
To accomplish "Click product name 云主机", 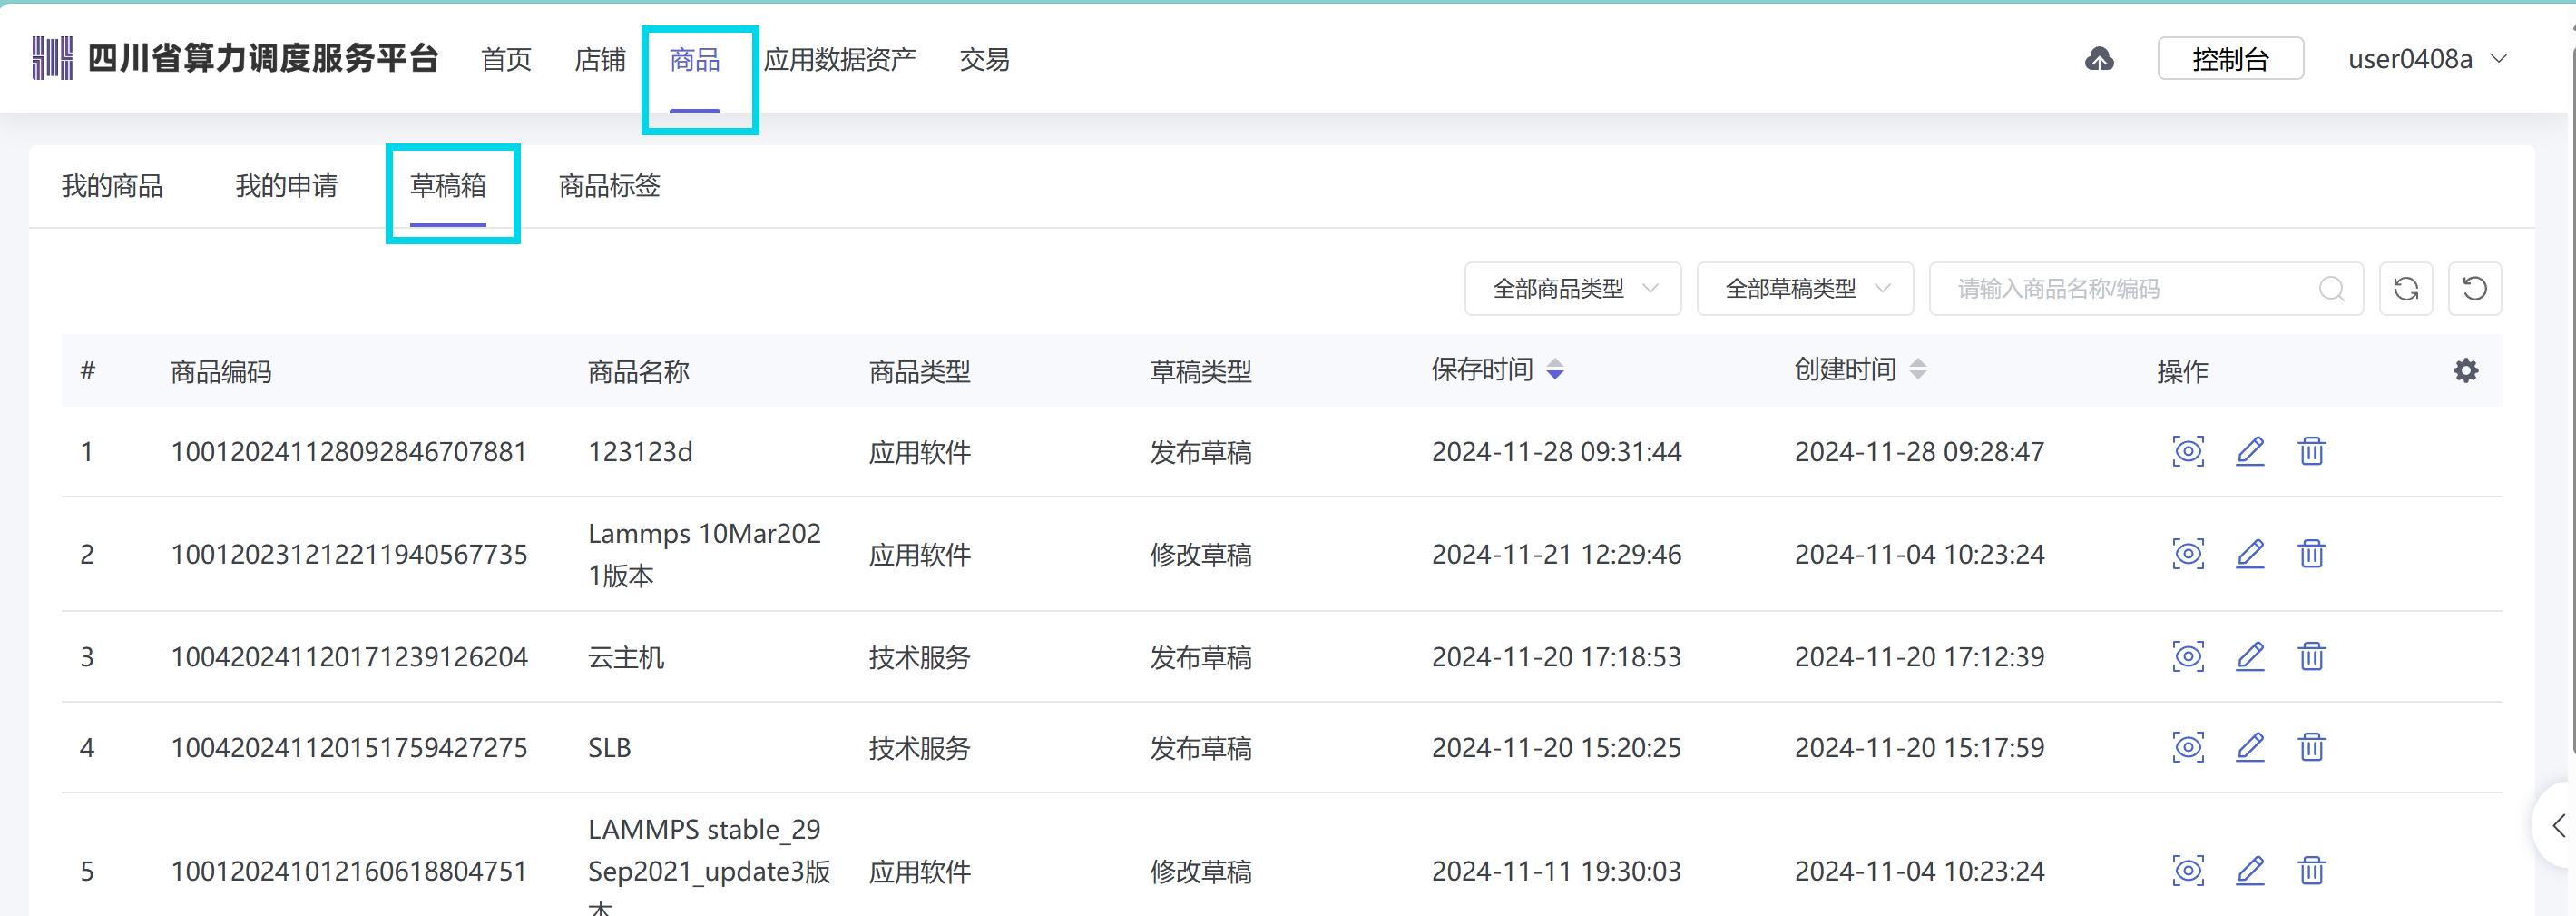I will point(626,657).
